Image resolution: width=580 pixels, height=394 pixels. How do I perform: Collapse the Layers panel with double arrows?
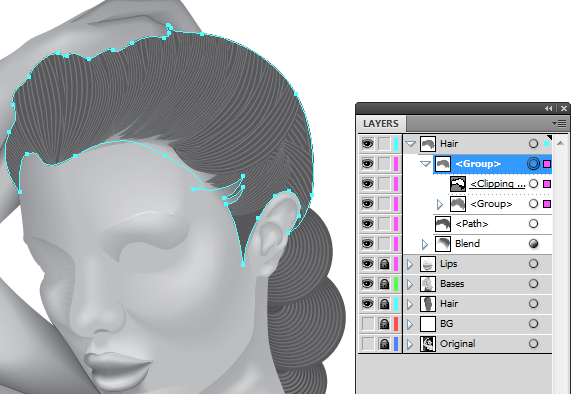tap(549, 108)
